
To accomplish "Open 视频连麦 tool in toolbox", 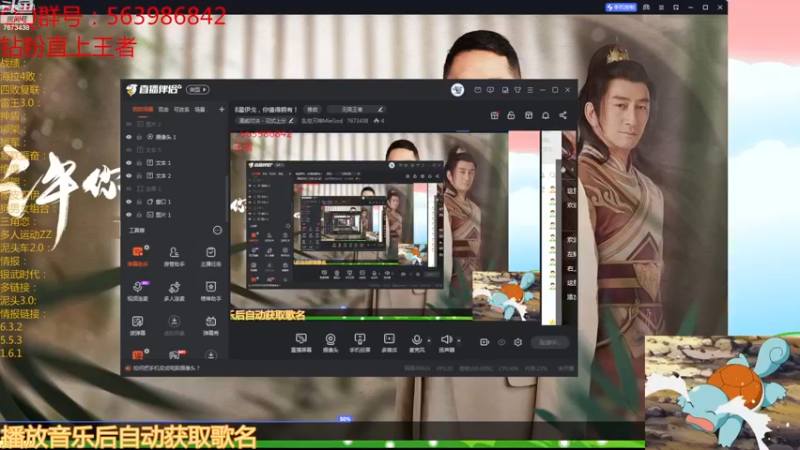I will (138, 290).
